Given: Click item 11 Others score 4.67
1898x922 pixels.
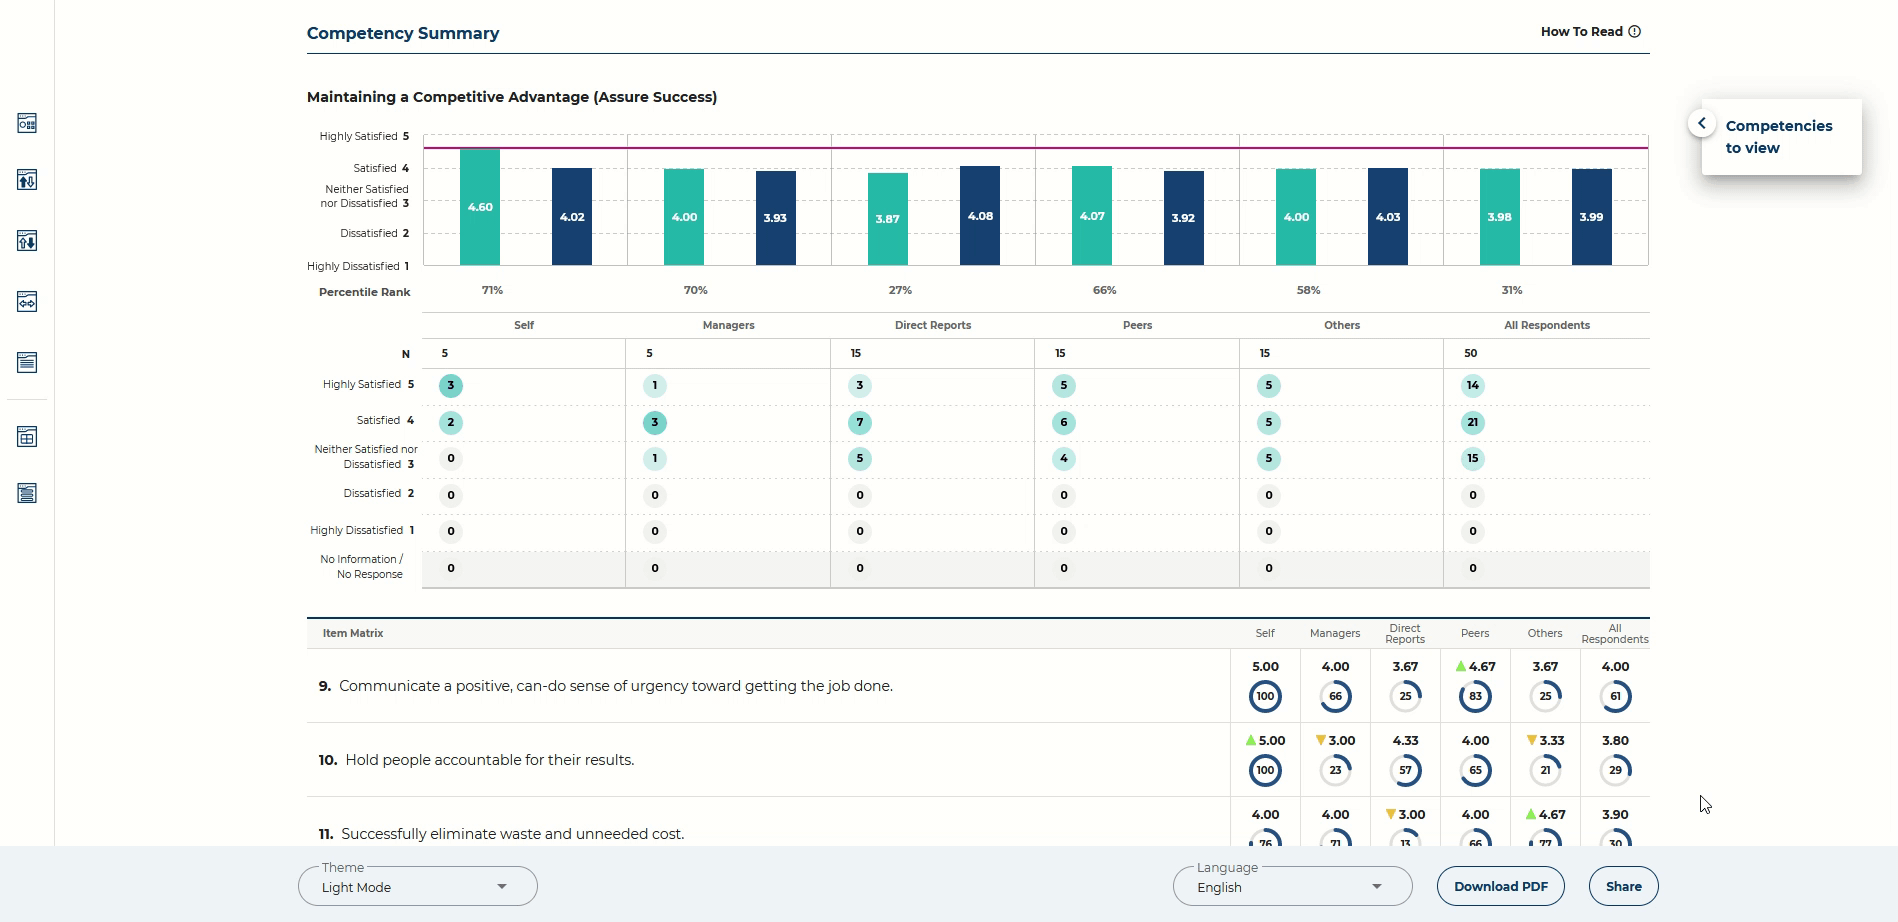Looking at the screenshot, I should pyautogui.click(x=1552, y=815).
